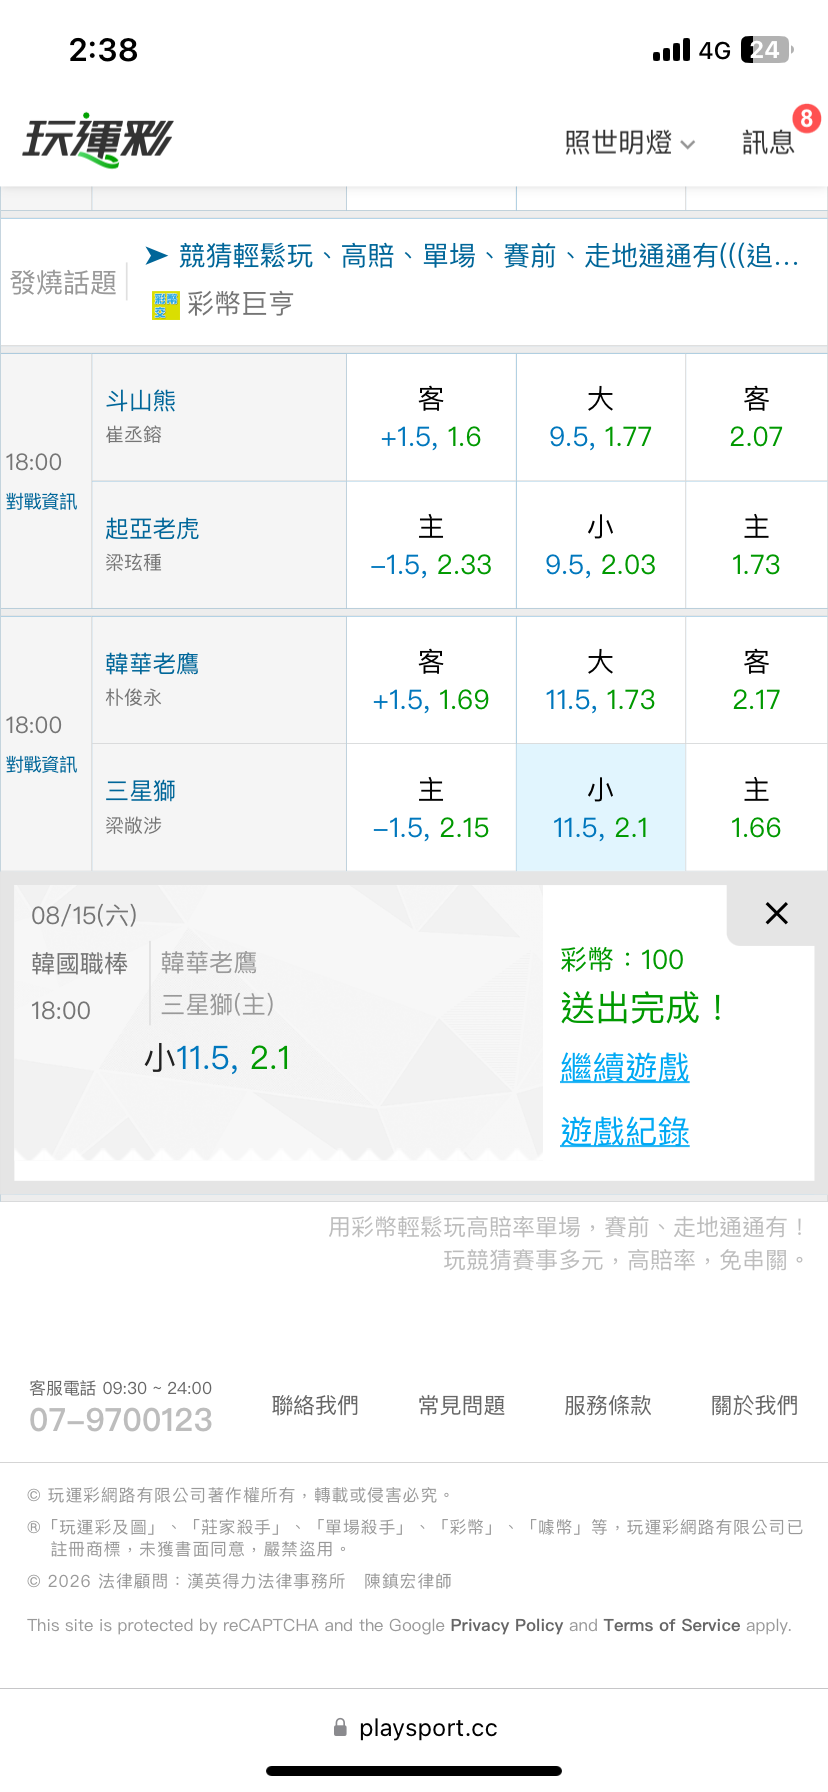Tap the lock icon by playsport.cc
Image resolution: width=828 pixels, height=1792 pixels.
tap(341, 1727)
